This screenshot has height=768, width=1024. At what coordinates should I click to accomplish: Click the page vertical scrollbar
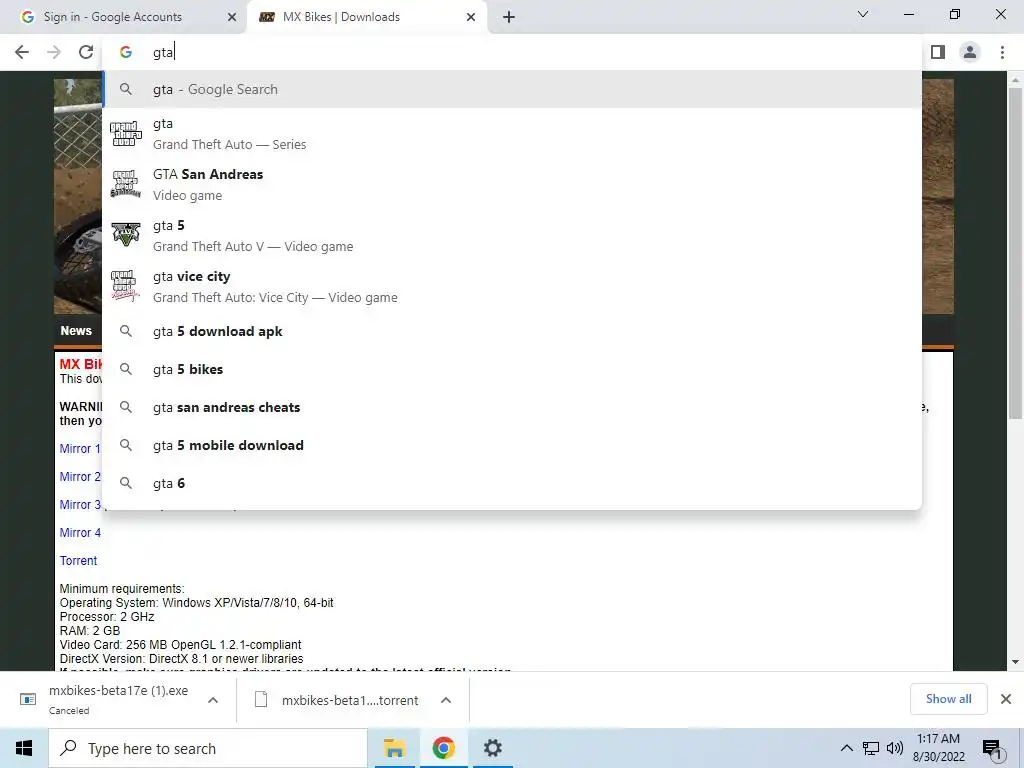[x=1015, y=253]
